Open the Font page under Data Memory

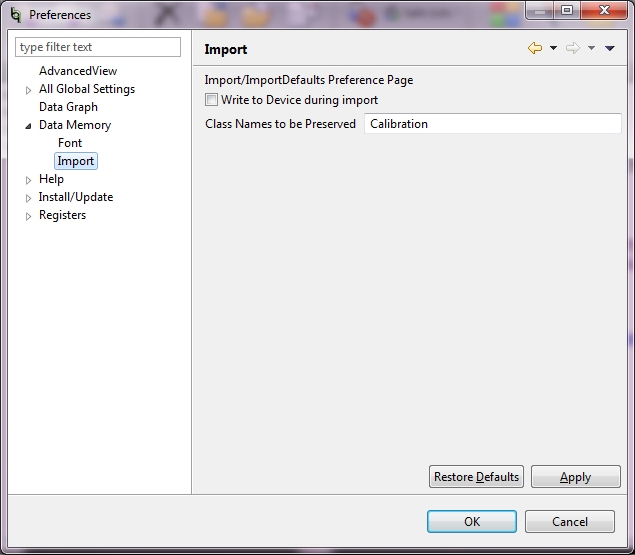coord(70,143)
